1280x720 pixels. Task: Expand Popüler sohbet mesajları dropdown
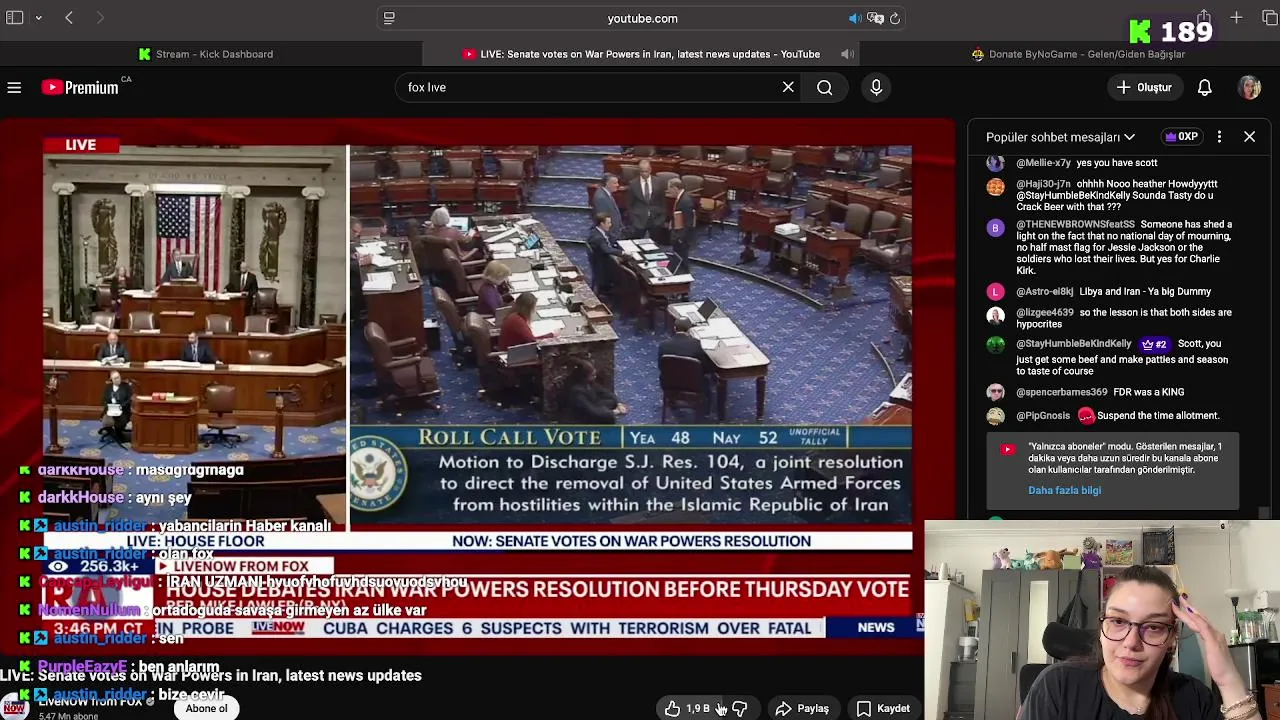[x=1060, y=137]
